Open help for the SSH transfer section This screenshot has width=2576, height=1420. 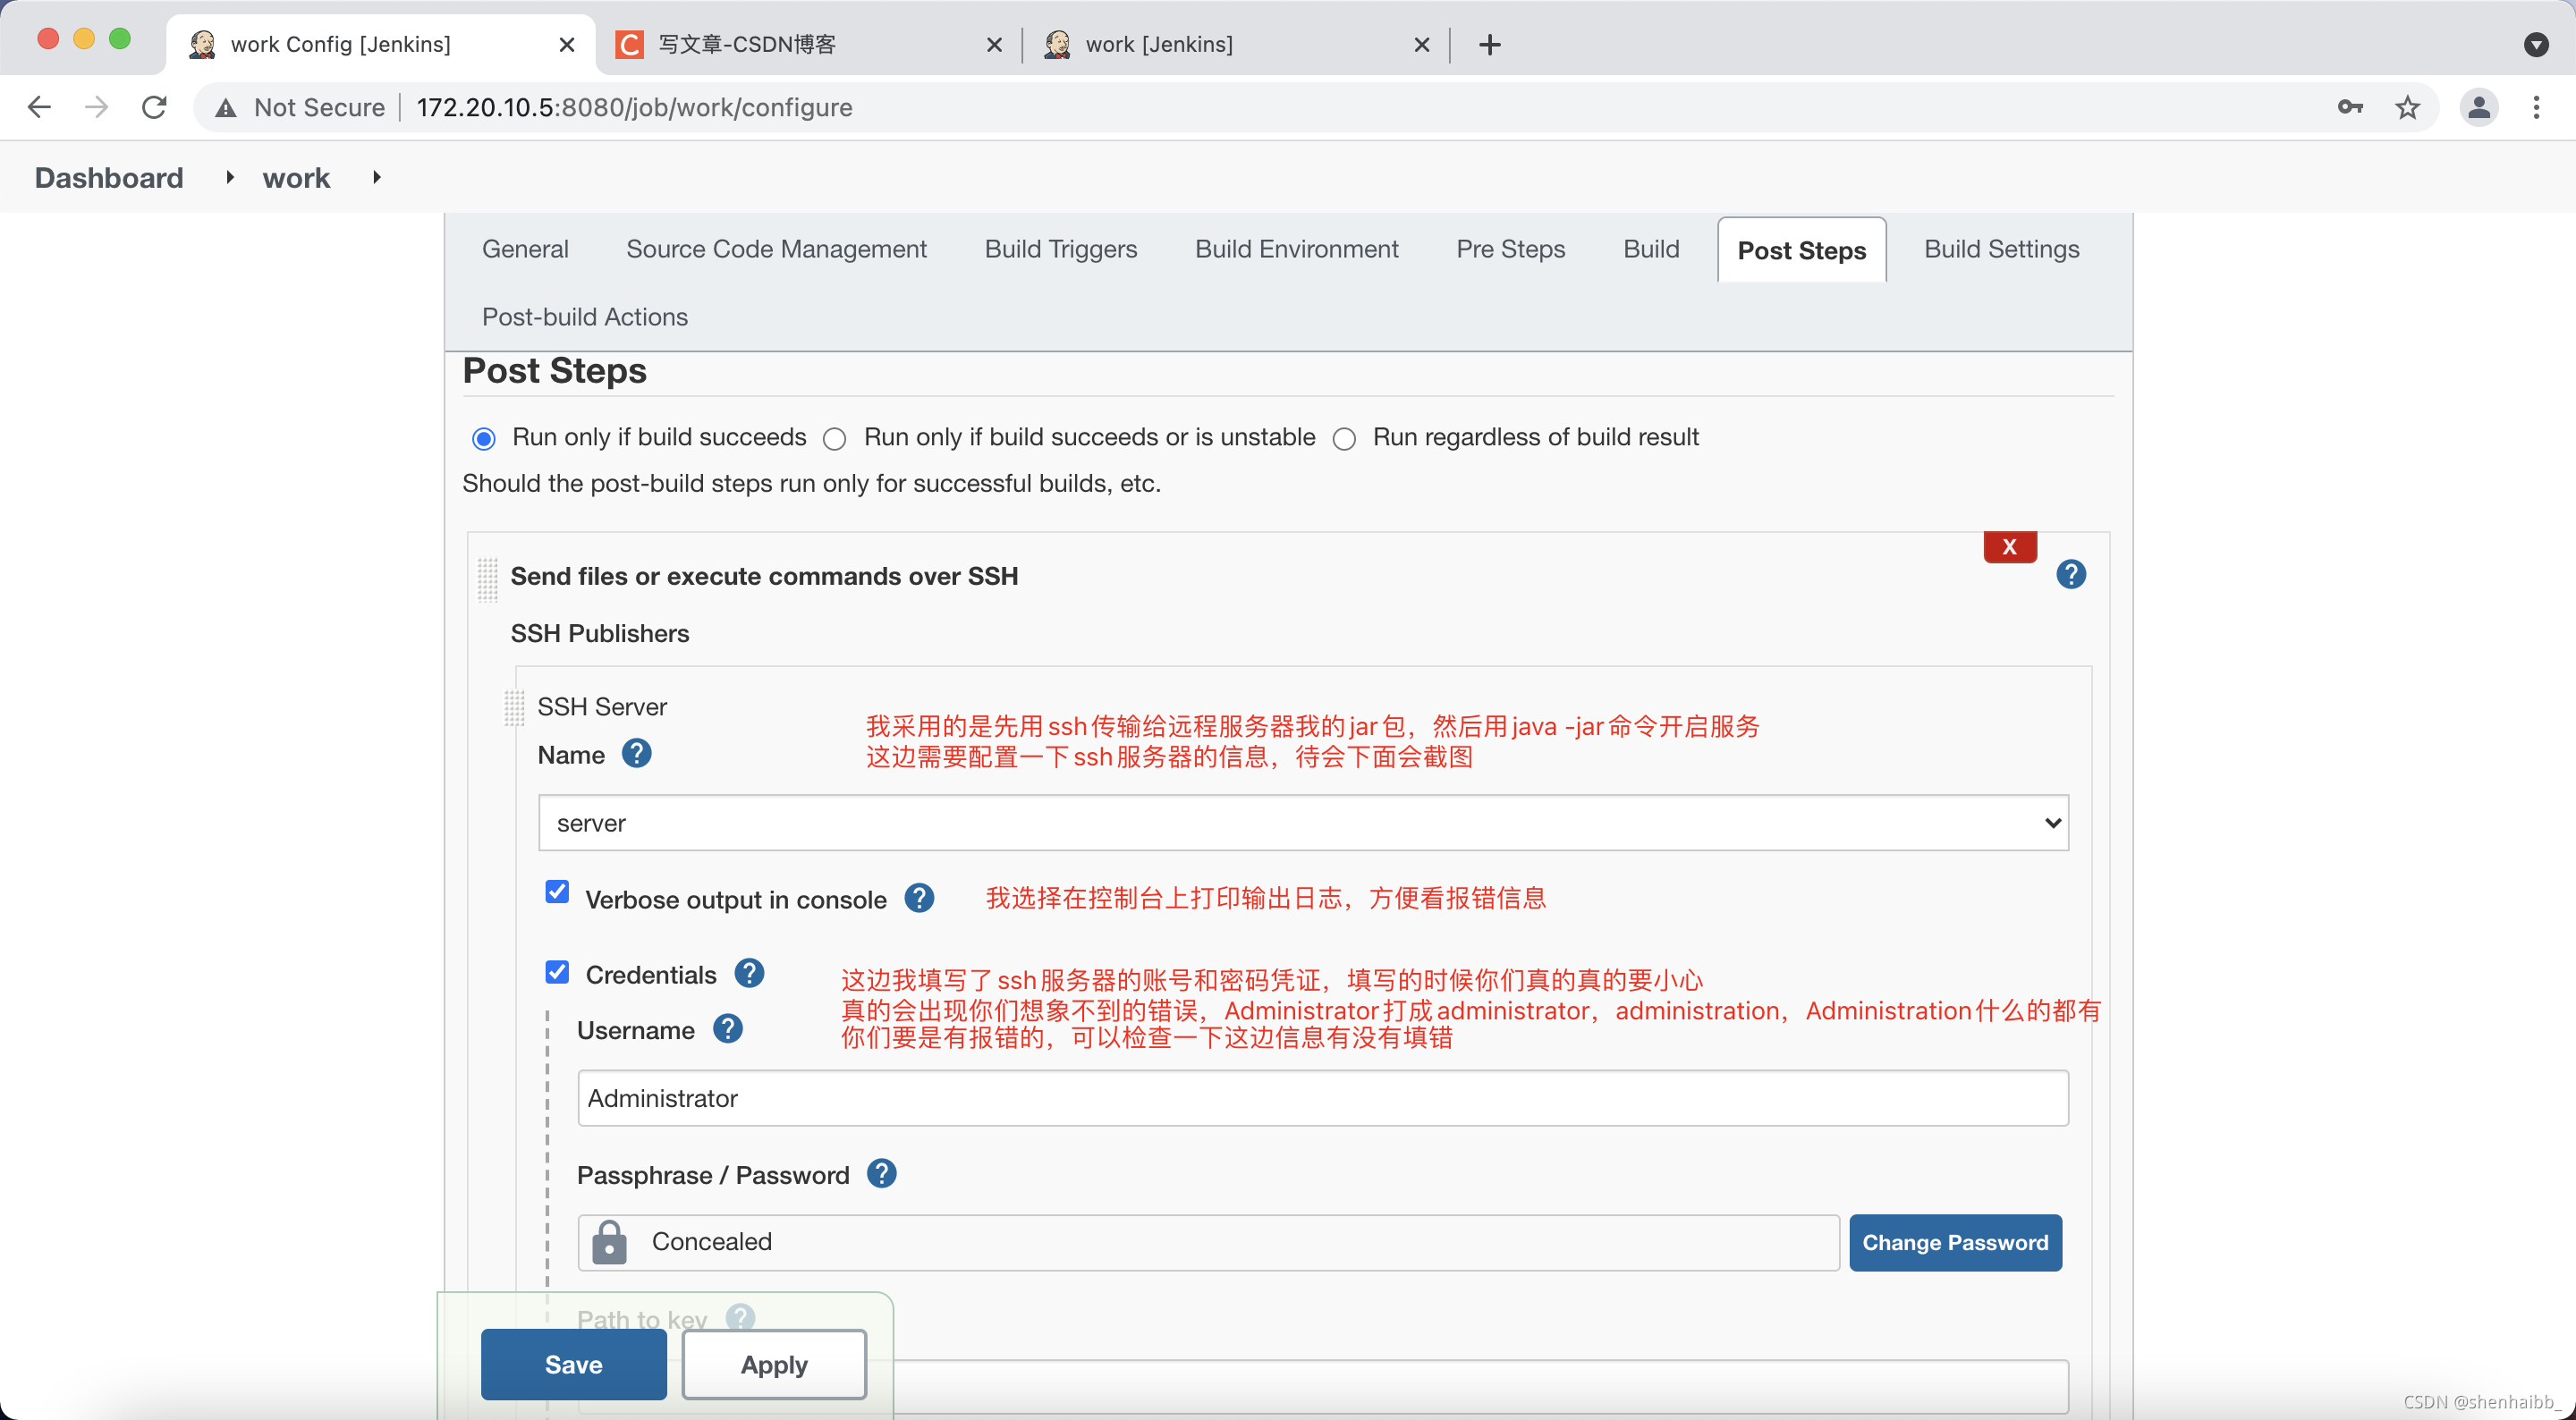[x=2071, y=574]
